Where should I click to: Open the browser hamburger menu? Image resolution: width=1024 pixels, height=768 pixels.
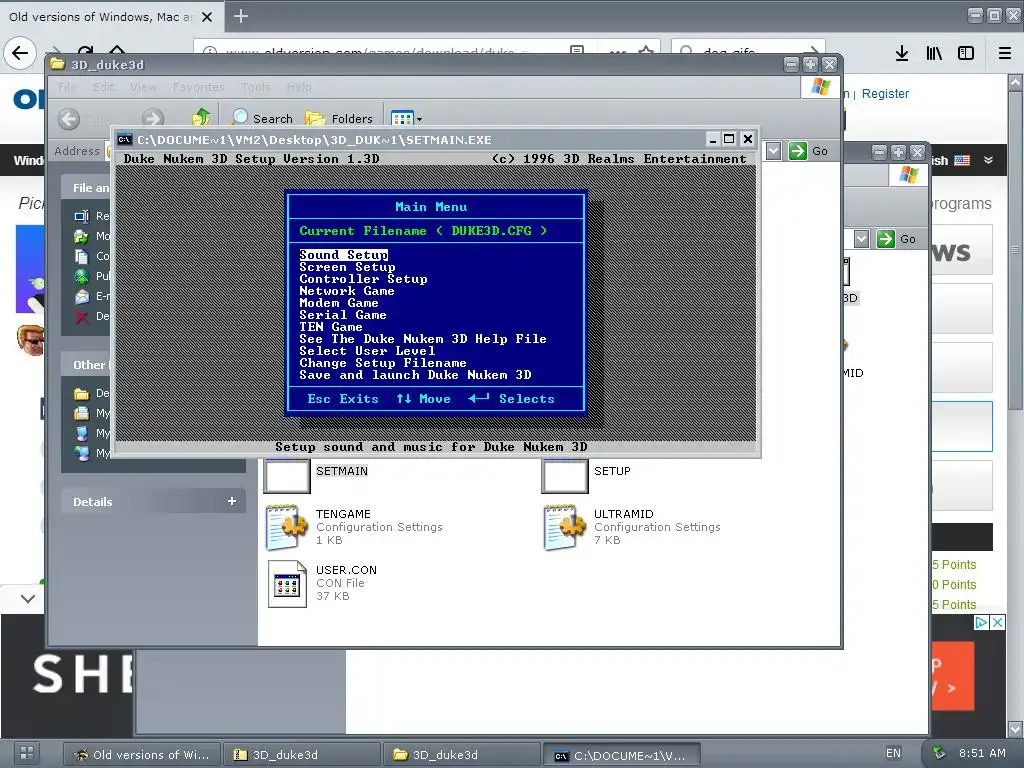pos(1005,53)
